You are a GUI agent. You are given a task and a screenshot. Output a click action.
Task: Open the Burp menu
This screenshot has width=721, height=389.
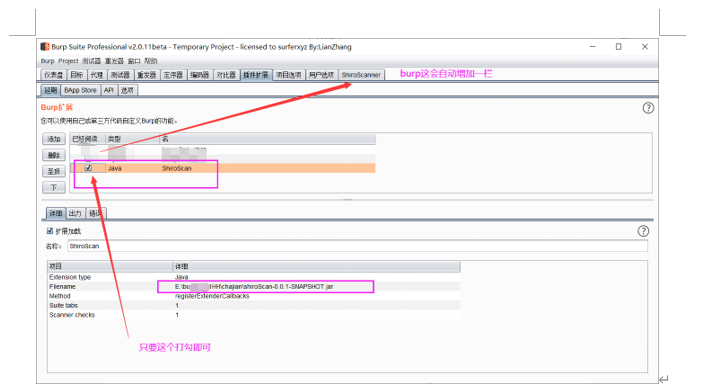(47, 61)
